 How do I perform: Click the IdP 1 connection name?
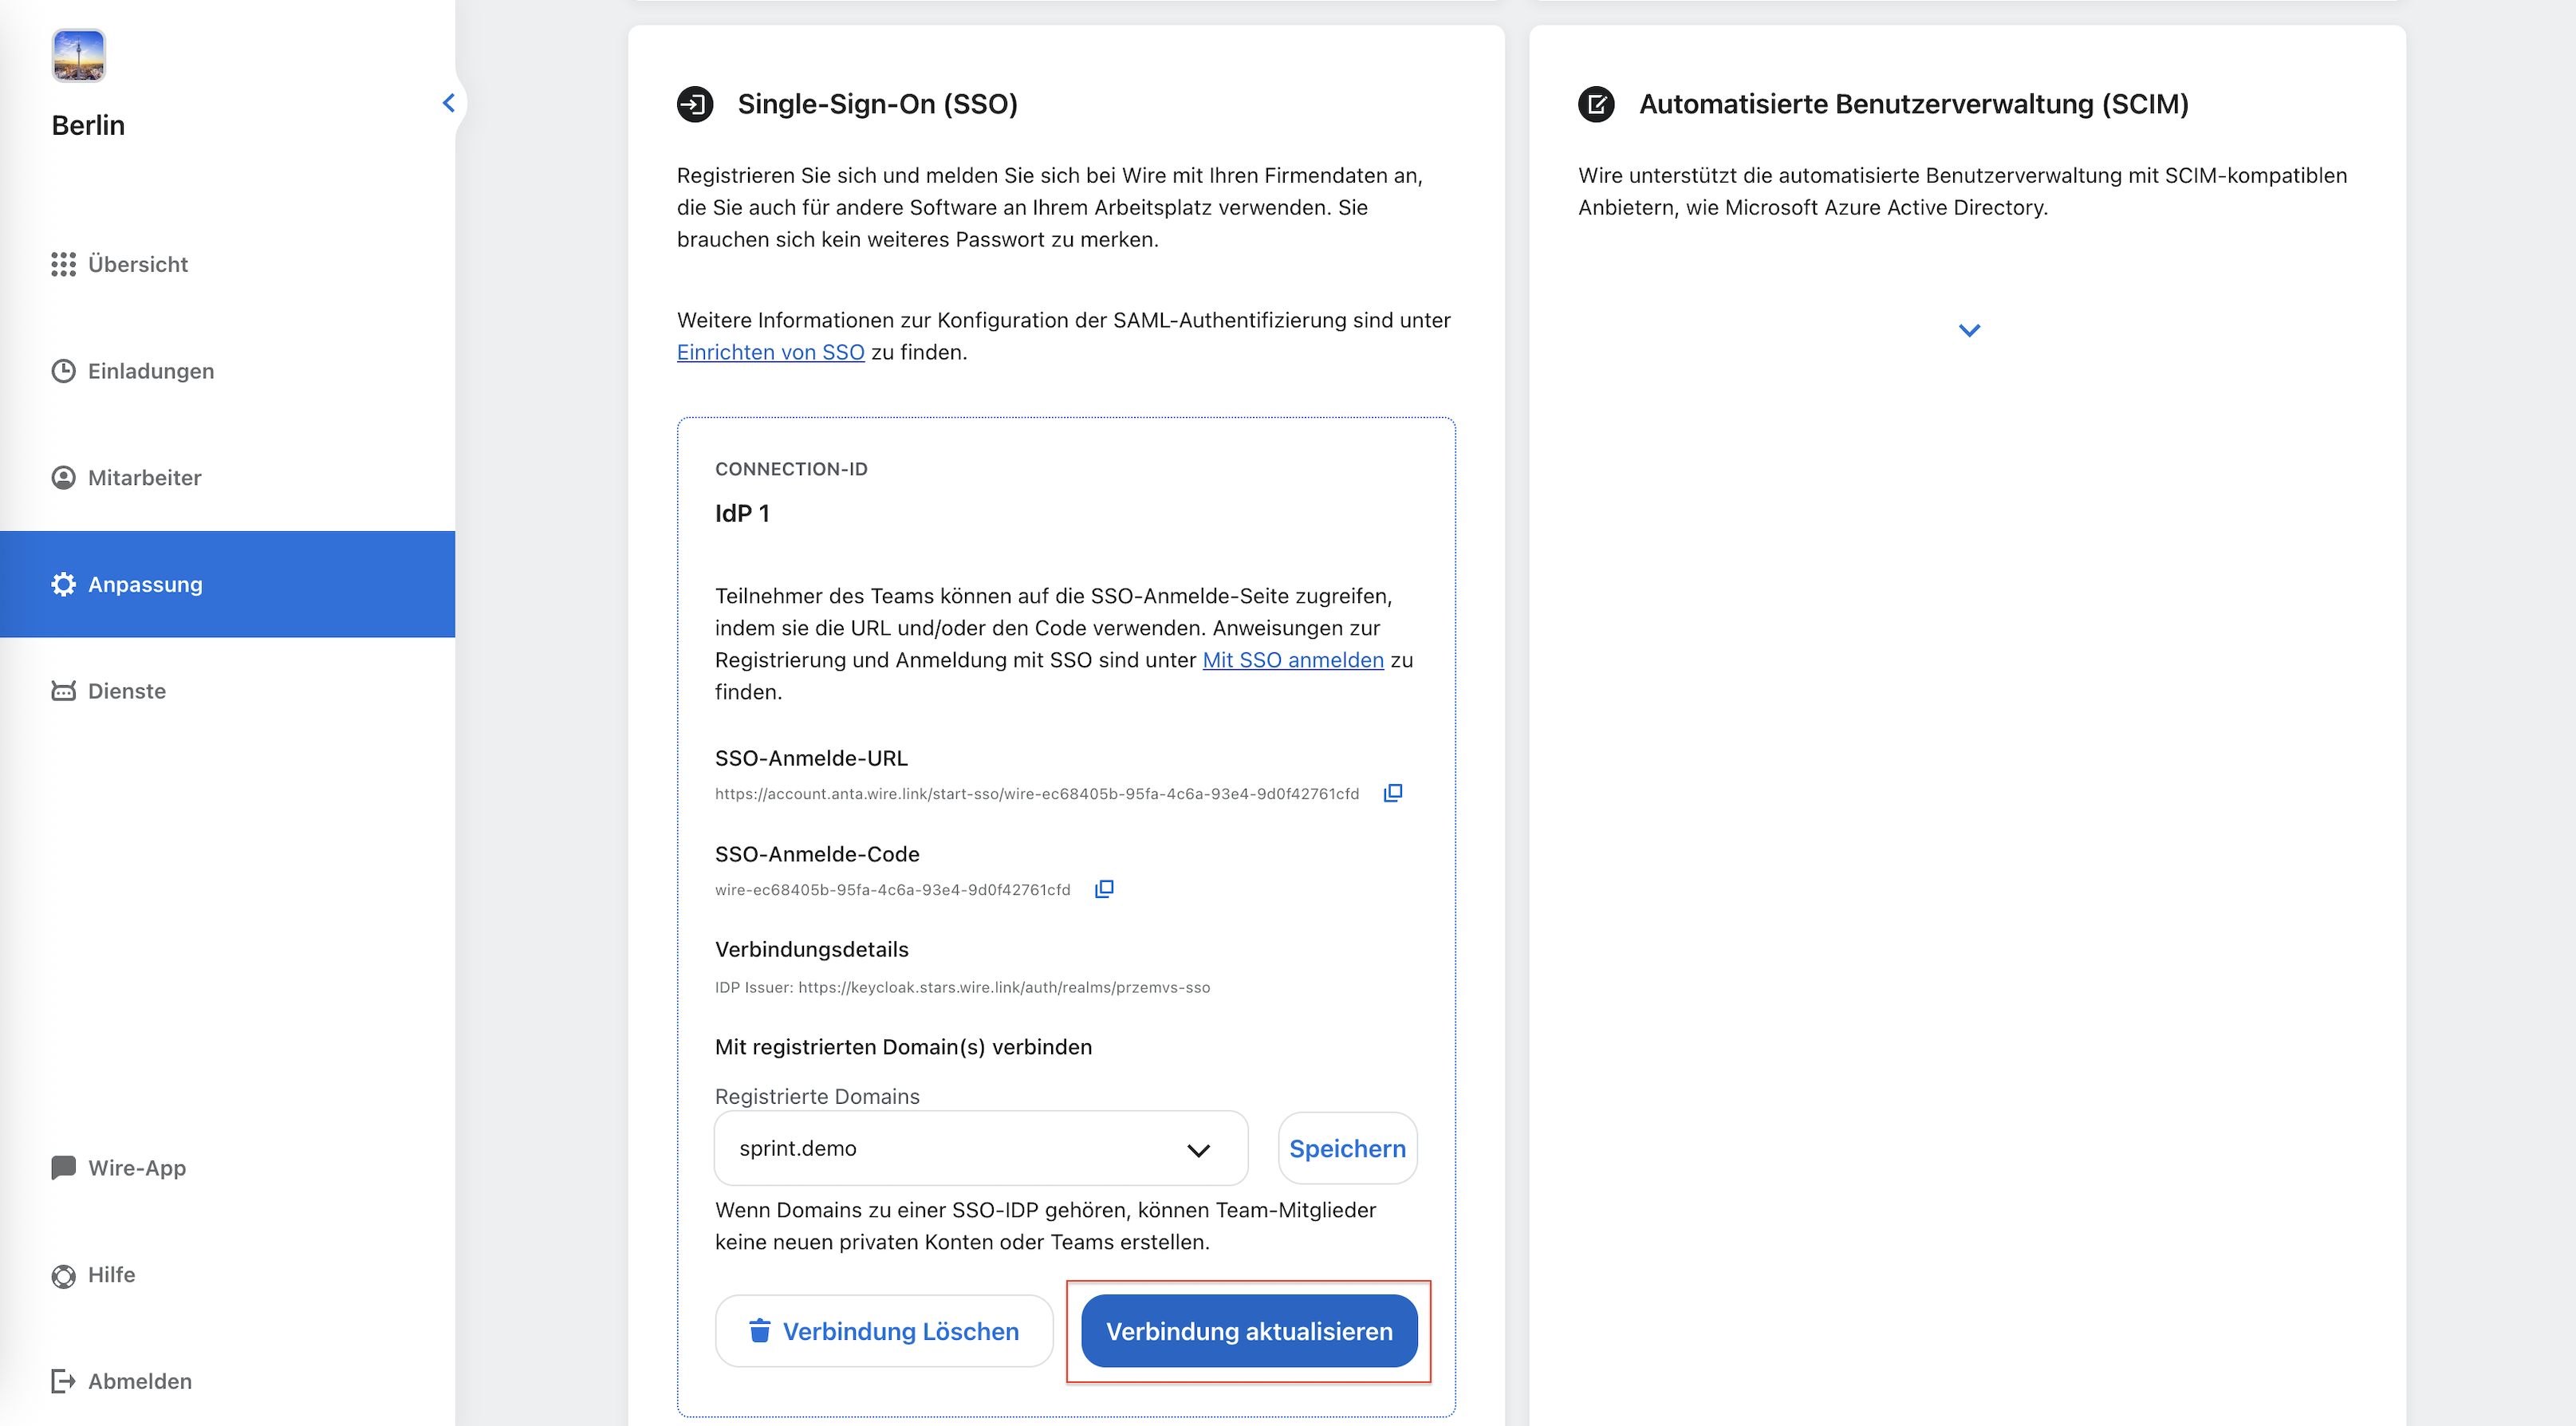click(x=742, y=513)
